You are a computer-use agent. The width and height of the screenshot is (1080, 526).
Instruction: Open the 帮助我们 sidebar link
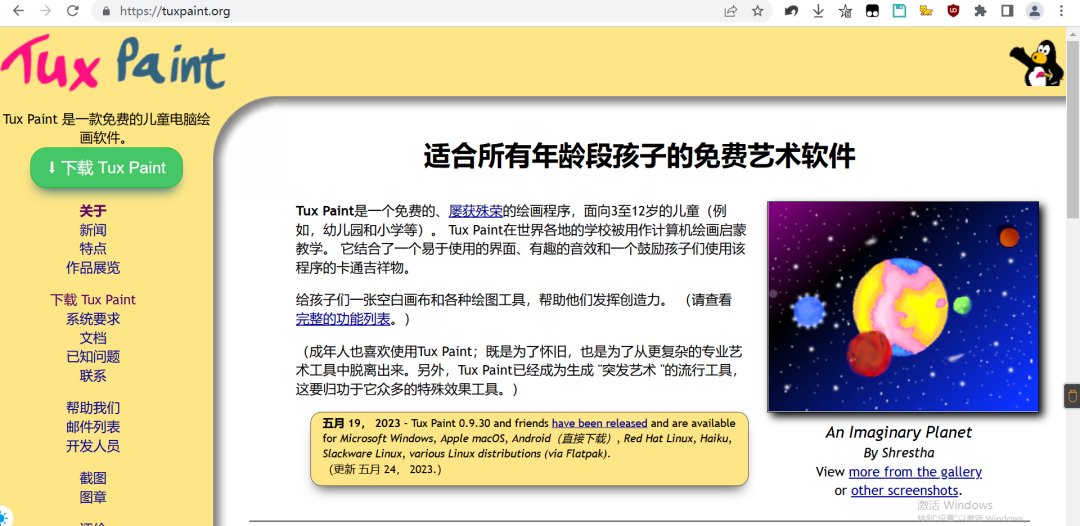93,408
